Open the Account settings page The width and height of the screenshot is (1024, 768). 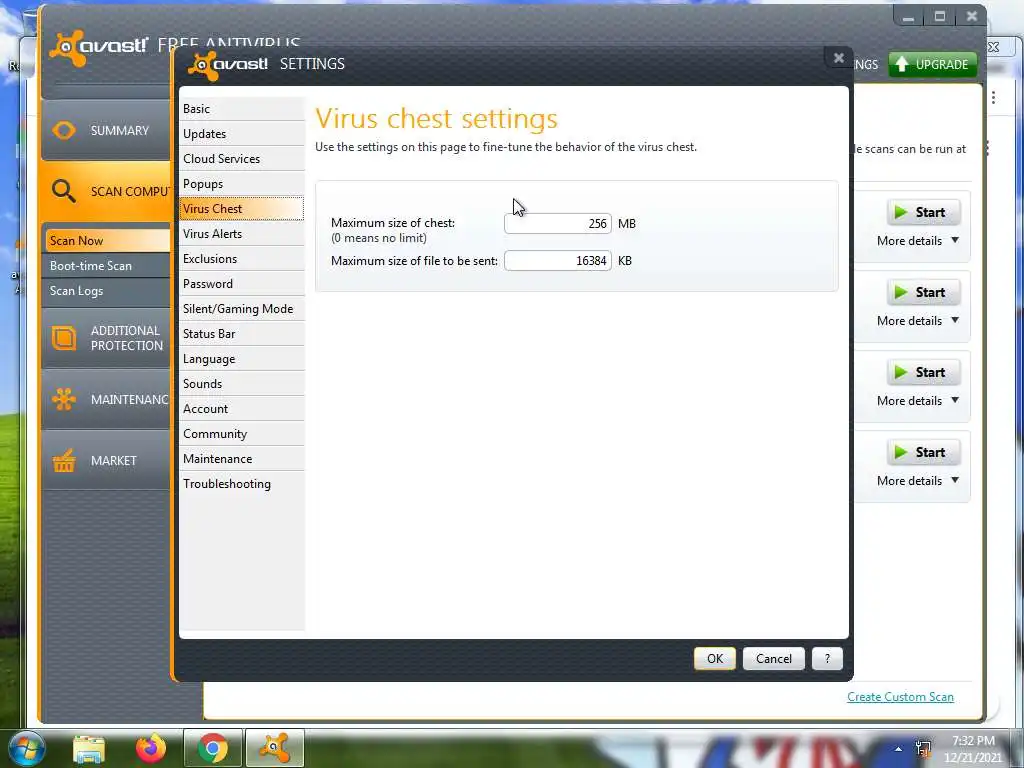[242, 409]
